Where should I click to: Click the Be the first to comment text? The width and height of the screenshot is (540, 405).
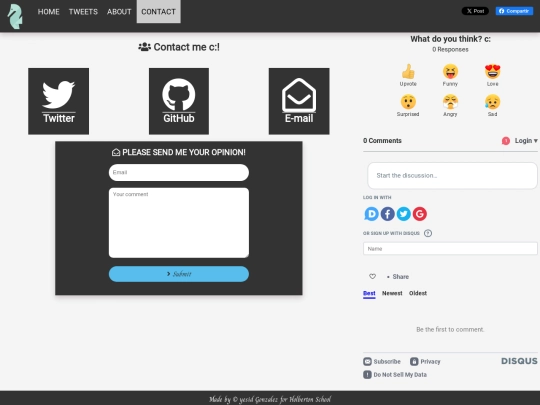click(x=450, y=330)
